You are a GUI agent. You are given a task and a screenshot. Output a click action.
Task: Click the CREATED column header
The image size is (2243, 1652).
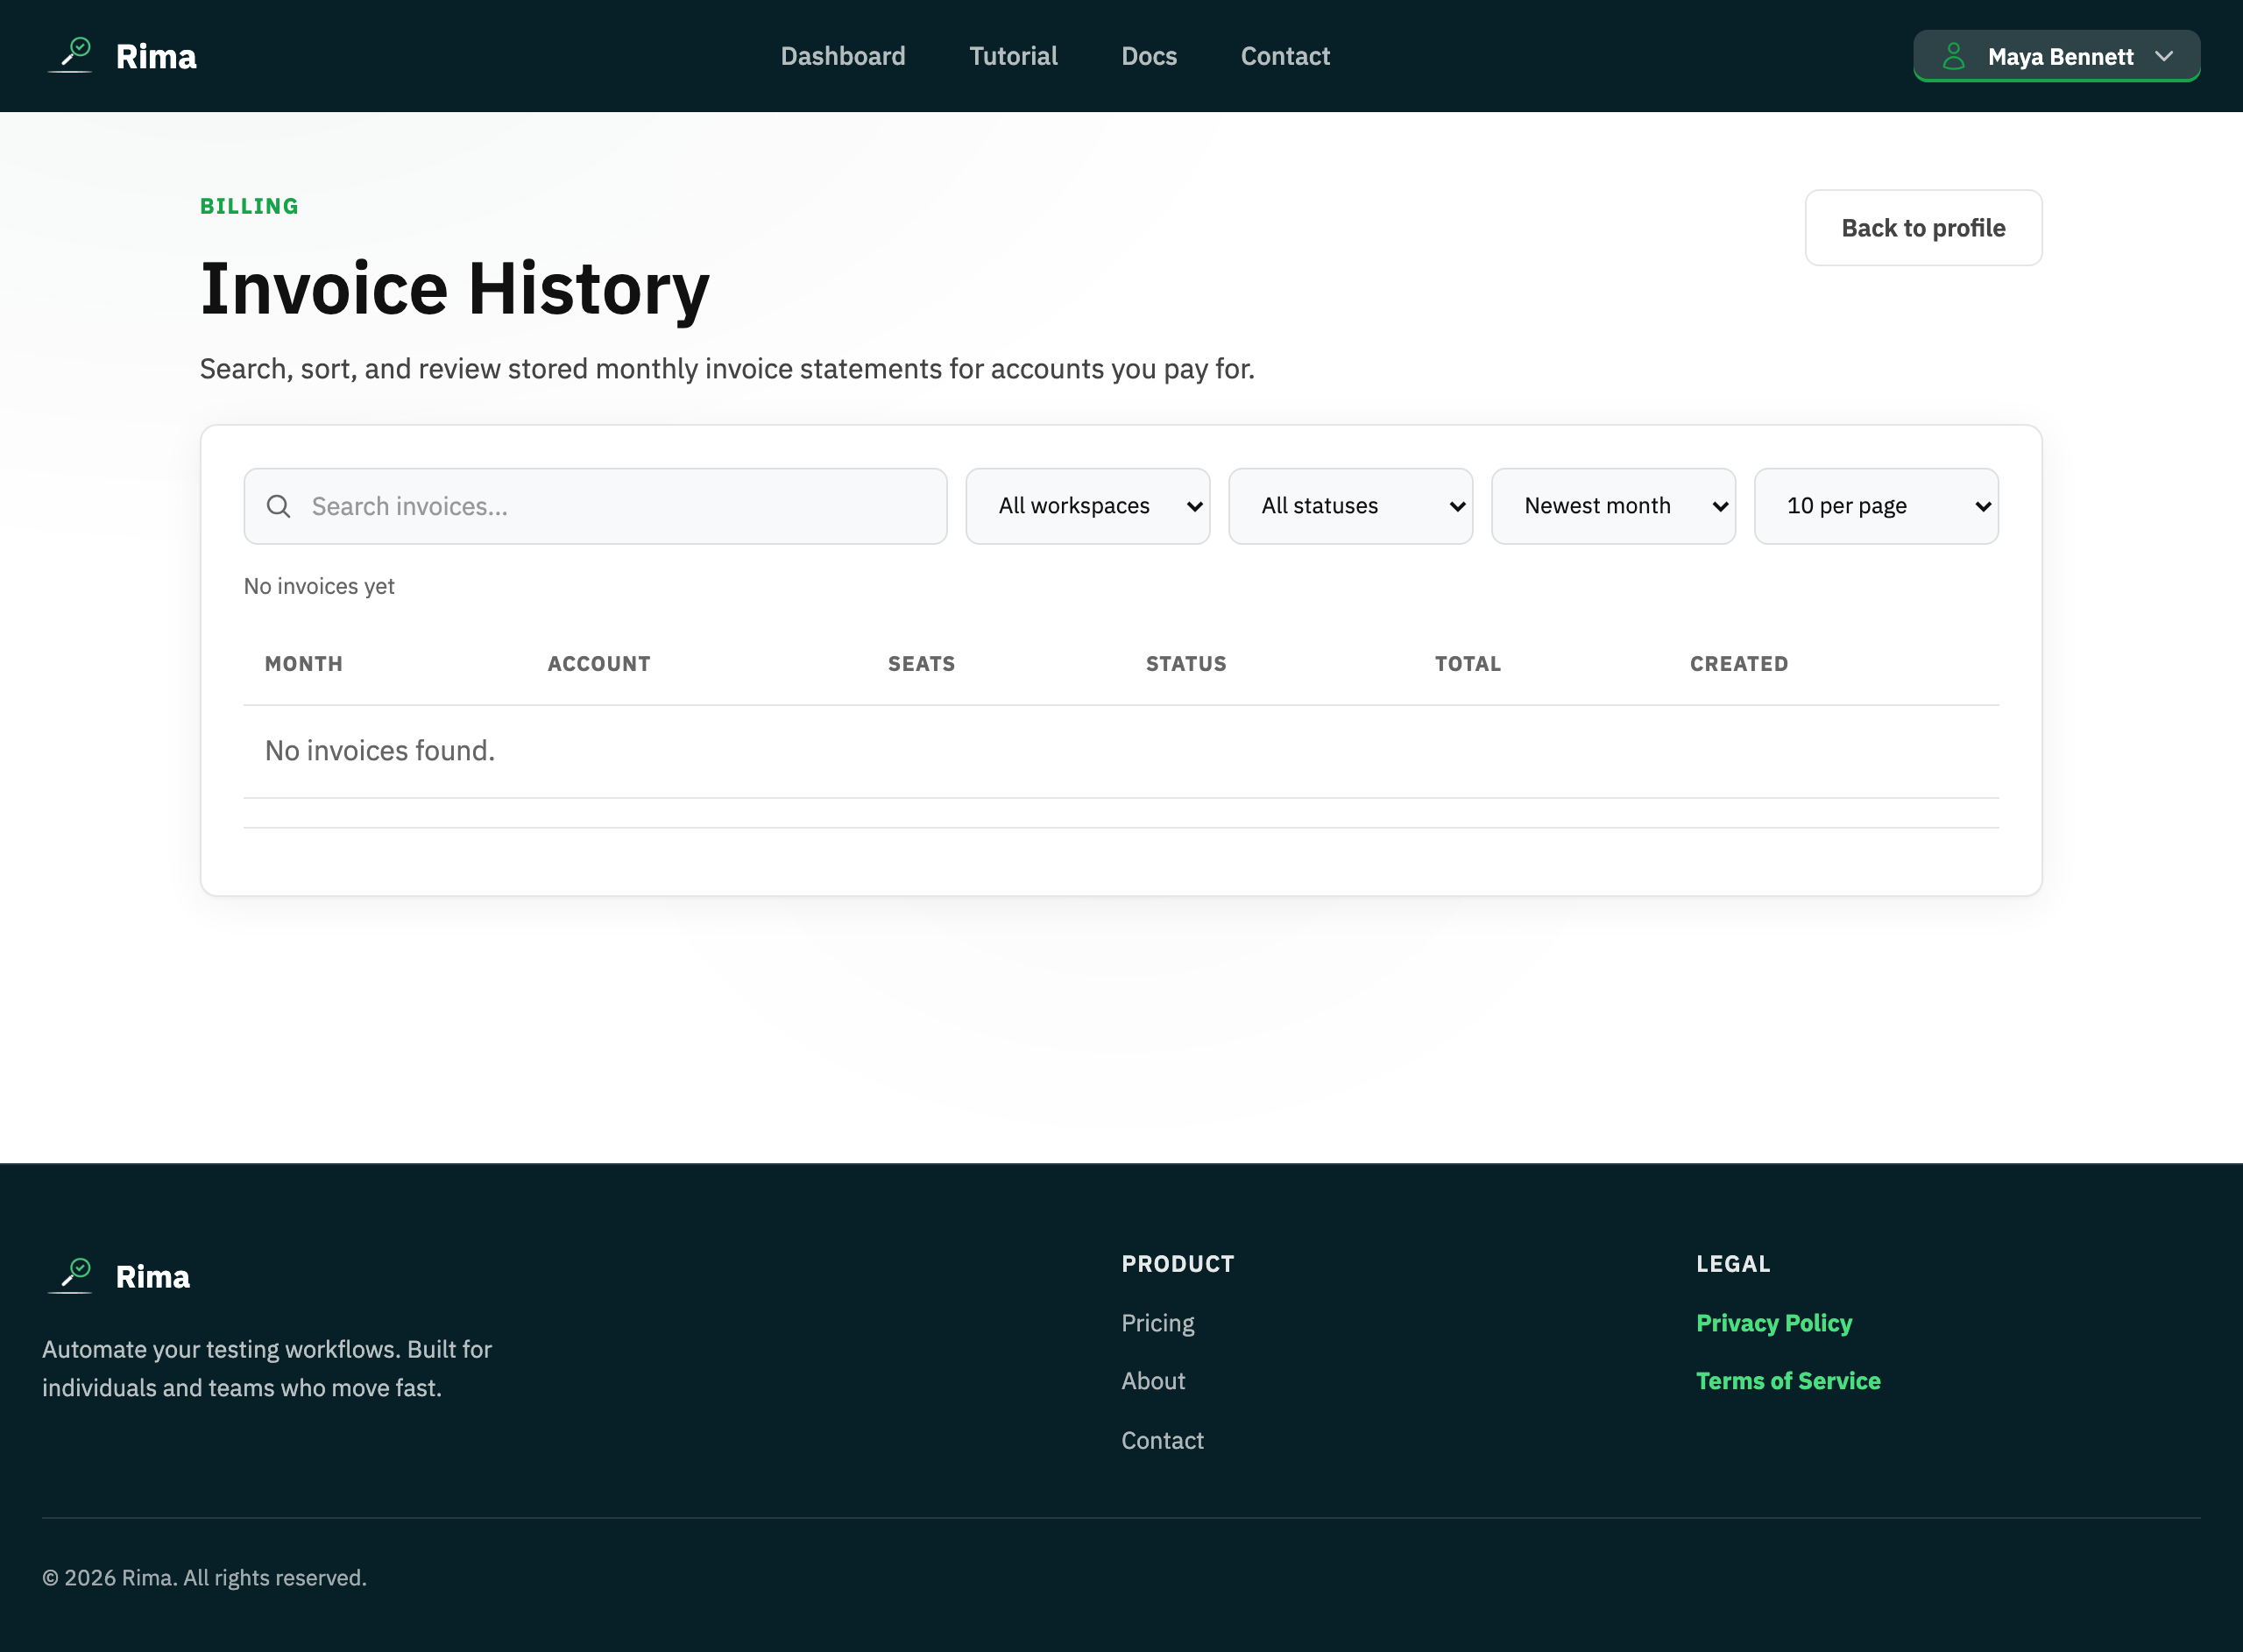(1739, 664)
